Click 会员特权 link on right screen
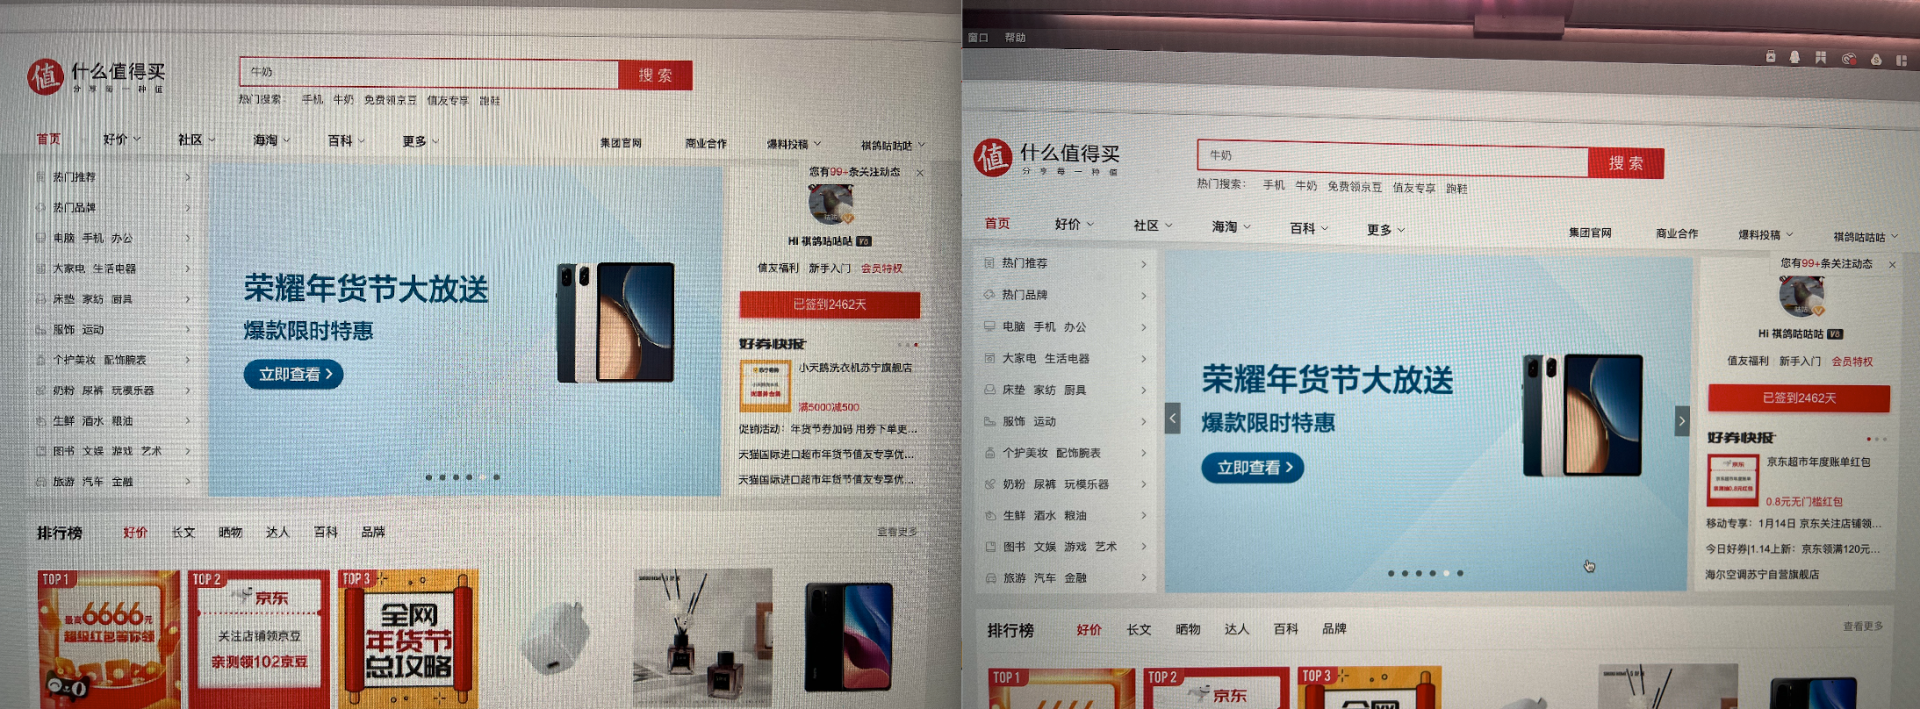The image size is (1920, 709). point(1852,361)
